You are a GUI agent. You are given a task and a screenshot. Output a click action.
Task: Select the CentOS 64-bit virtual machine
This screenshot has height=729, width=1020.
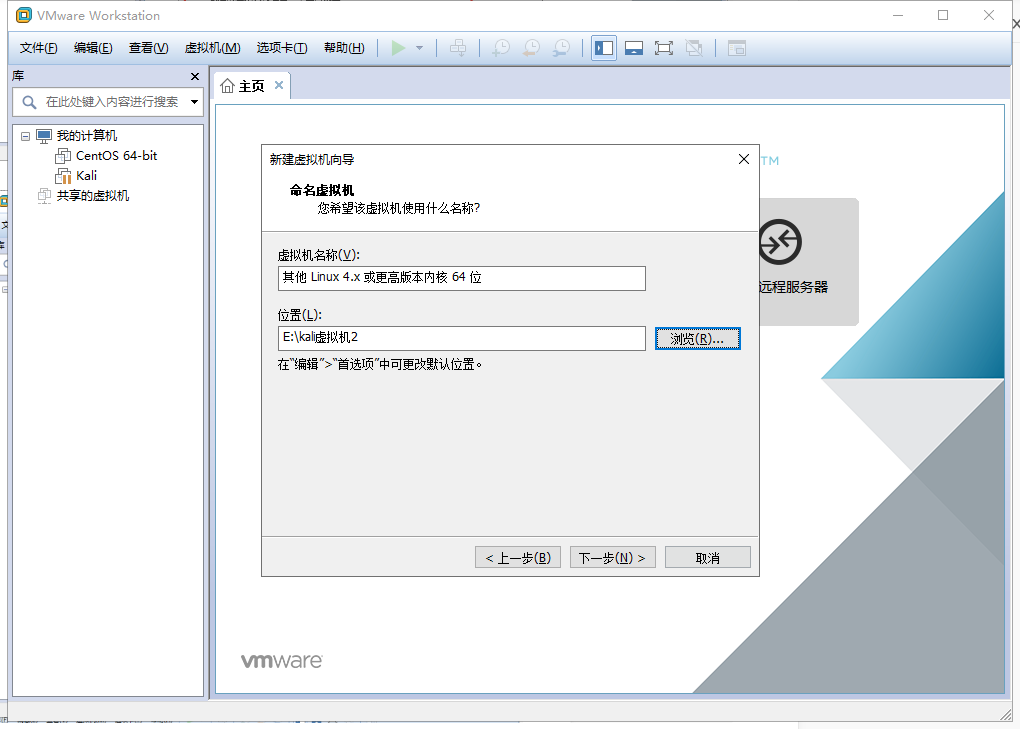(116, 156)
